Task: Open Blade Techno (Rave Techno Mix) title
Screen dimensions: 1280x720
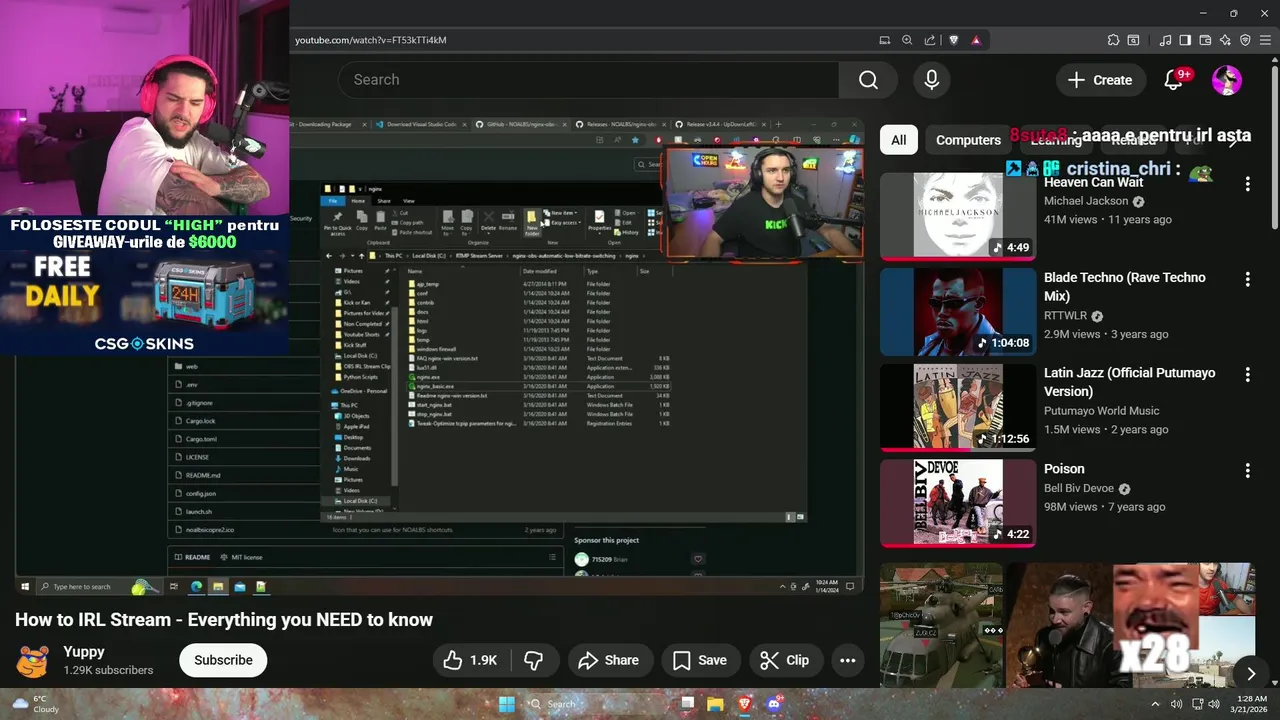Action: [x=1125, y=286]
